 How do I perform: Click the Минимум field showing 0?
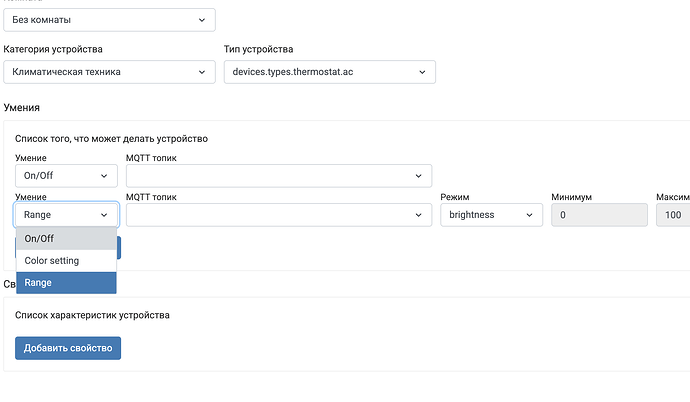[598, 214]
